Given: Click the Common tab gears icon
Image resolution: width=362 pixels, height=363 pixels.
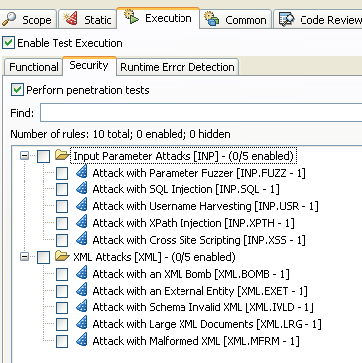Looking at the screenshot, I should 212,19.
